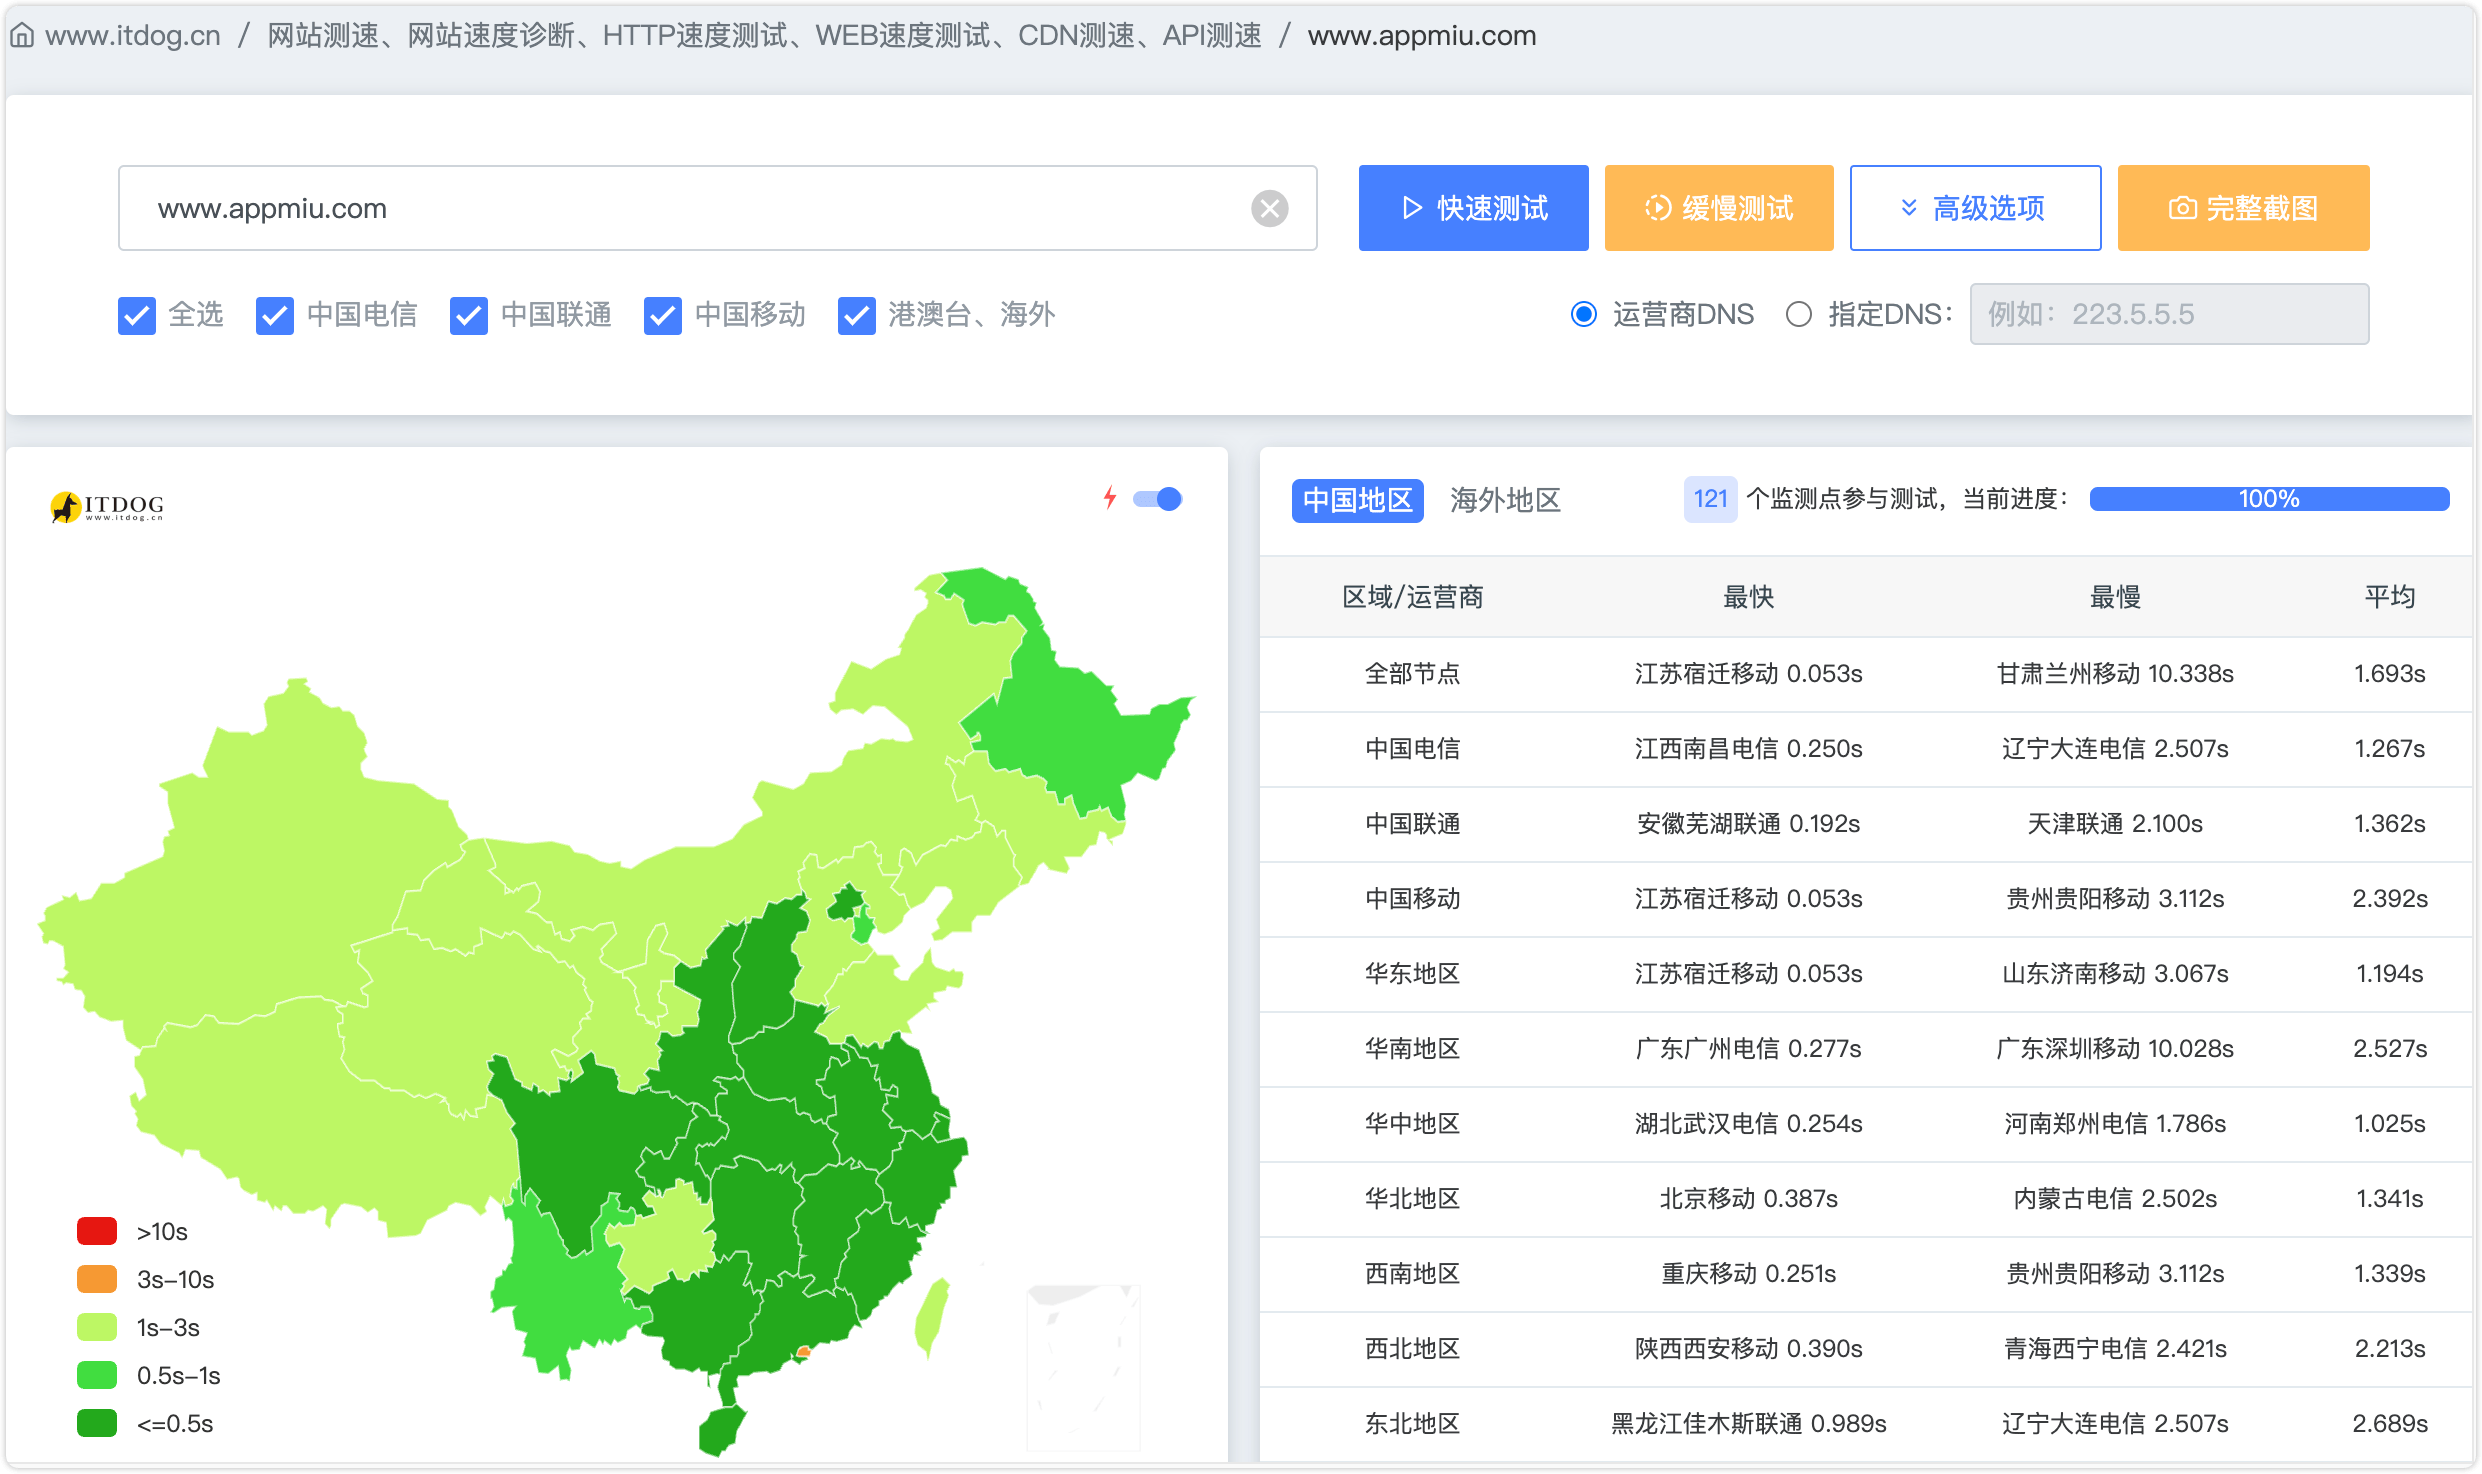The image size is (2482, 1474).
Task: Click the <=0.5s dark green swatch
Action: pos(97,1423)
